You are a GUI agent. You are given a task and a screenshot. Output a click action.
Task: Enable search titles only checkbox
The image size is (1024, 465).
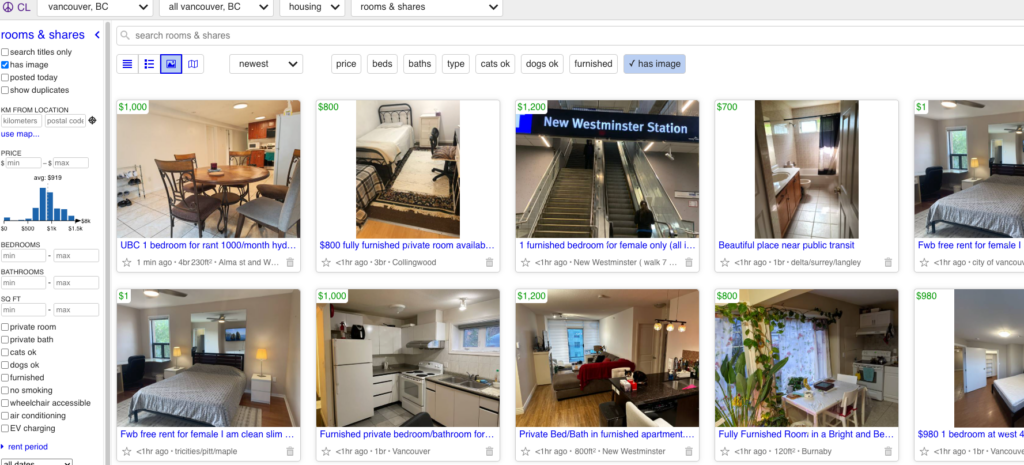5,52
